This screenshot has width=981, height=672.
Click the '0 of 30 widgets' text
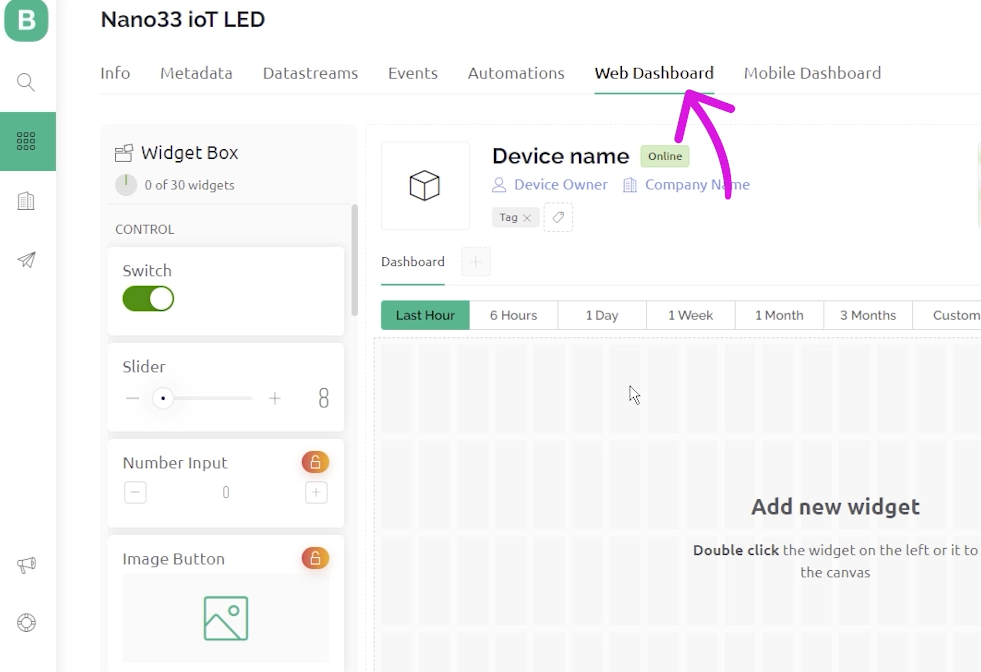tap(190, 185)
